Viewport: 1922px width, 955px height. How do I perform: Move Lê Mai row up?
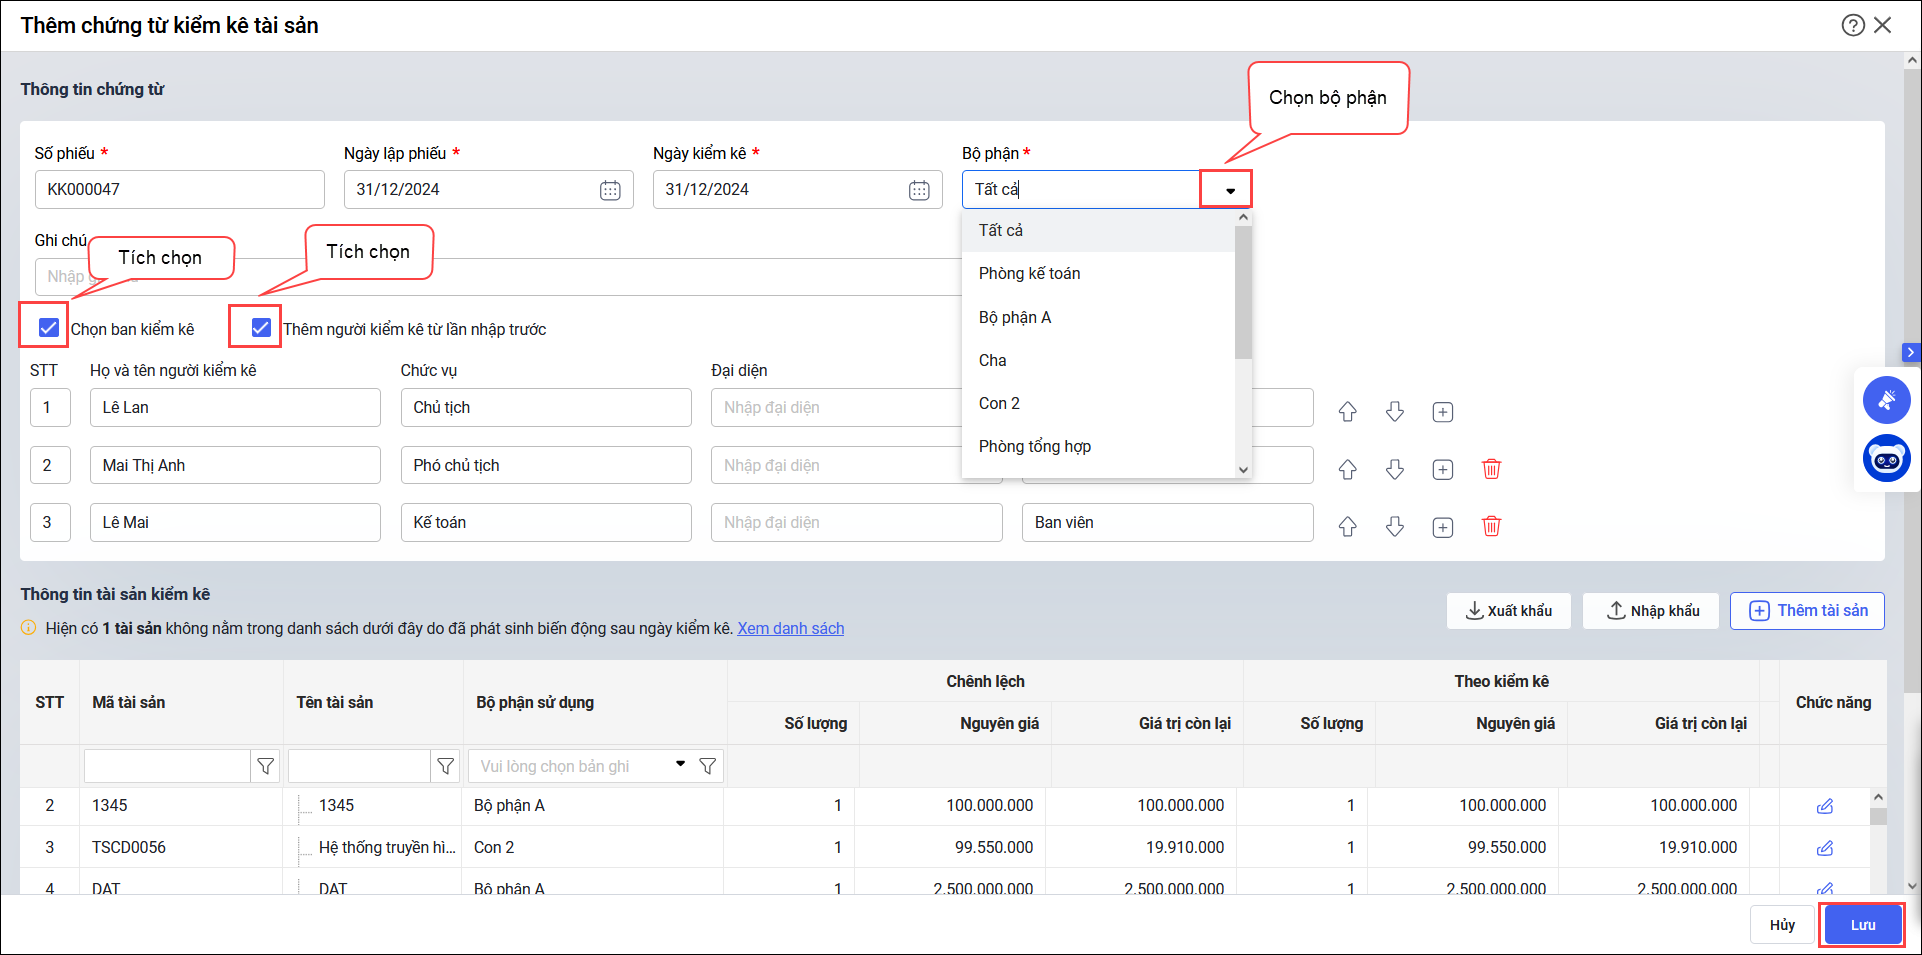coord(1347,527)
